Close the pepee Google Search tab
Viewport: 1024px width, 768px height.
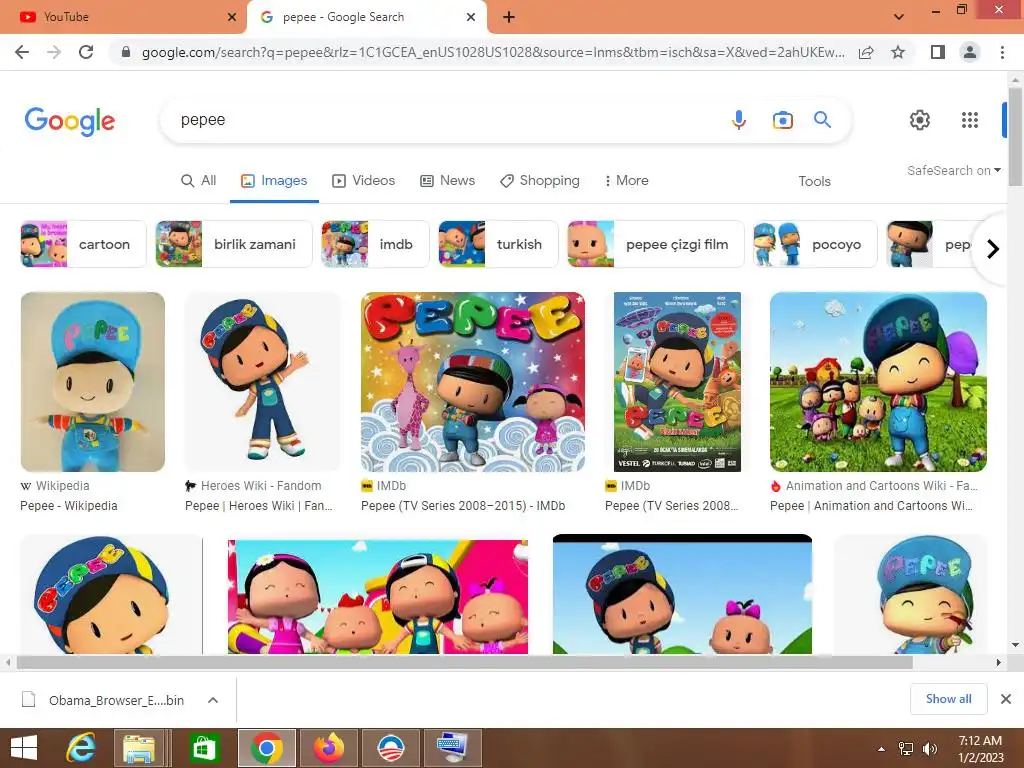point(471,17)
